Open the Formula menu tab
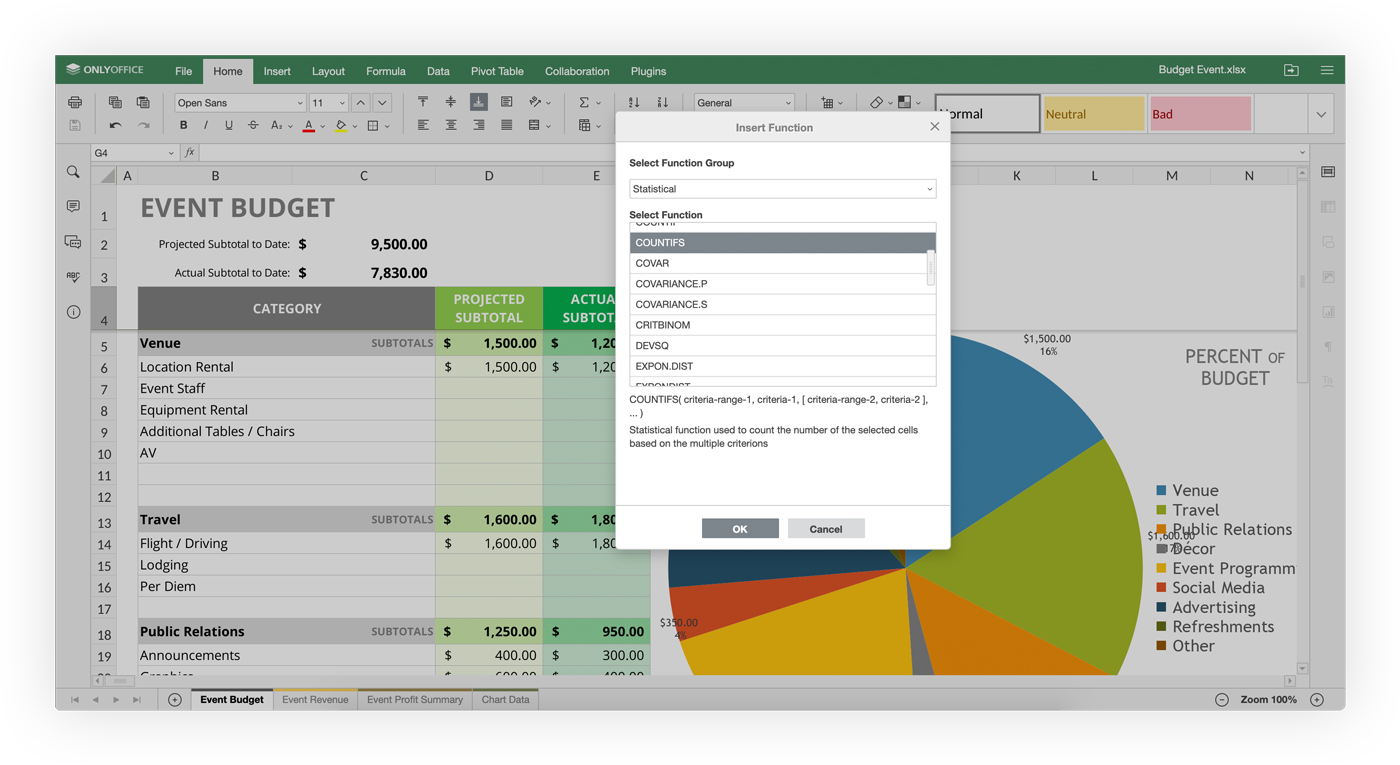Screen dimensions: 1400x765 click(385, 71)
